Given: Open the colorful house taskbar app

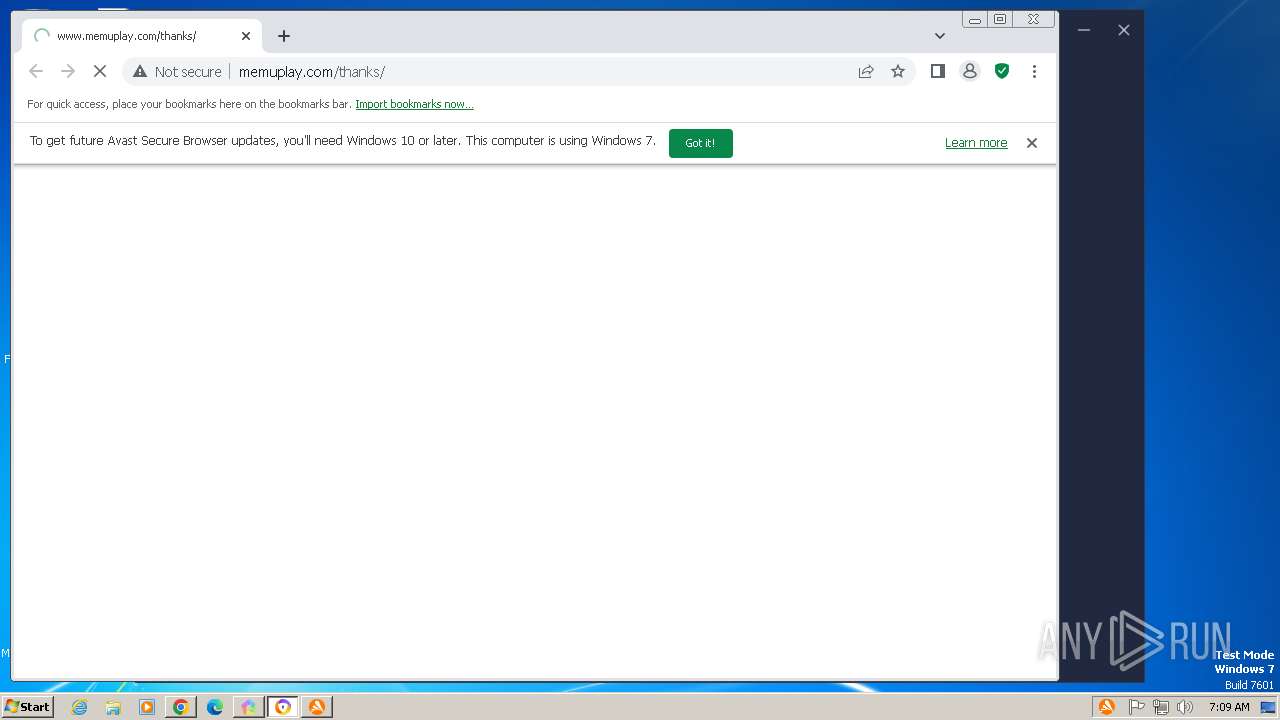Looking at the screenshot, I should (x=249, y=707).
